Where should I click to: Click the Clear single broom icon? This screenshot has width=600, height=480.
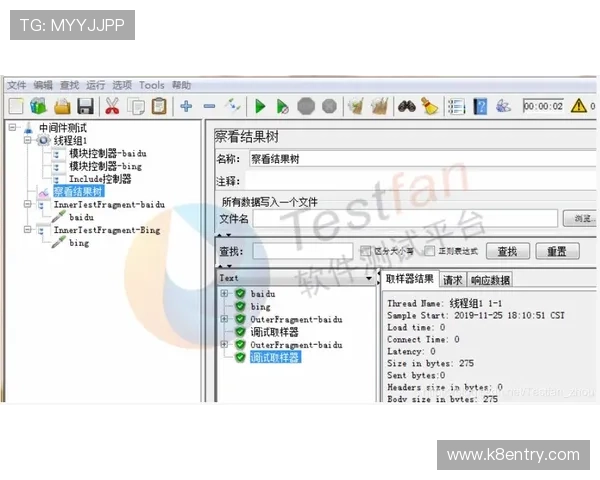(356, 106)
